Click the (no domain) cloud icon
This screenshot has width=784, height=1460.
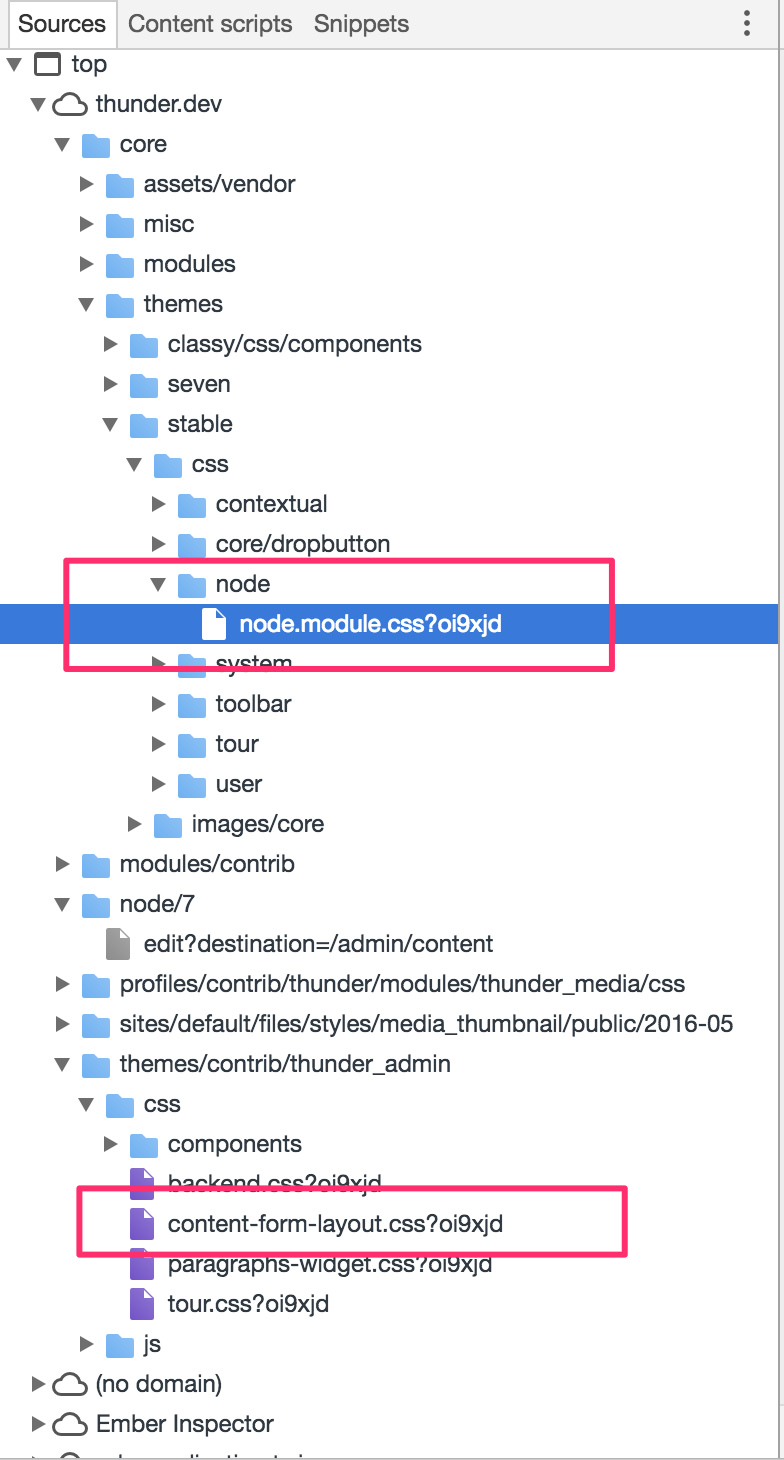tap(70, 1384)
